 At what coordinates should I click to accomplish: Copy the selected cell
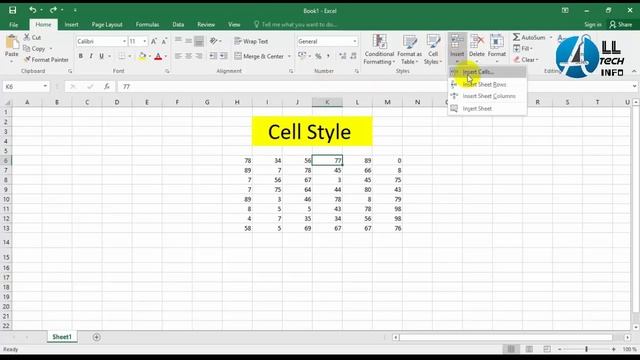point(35,49)
